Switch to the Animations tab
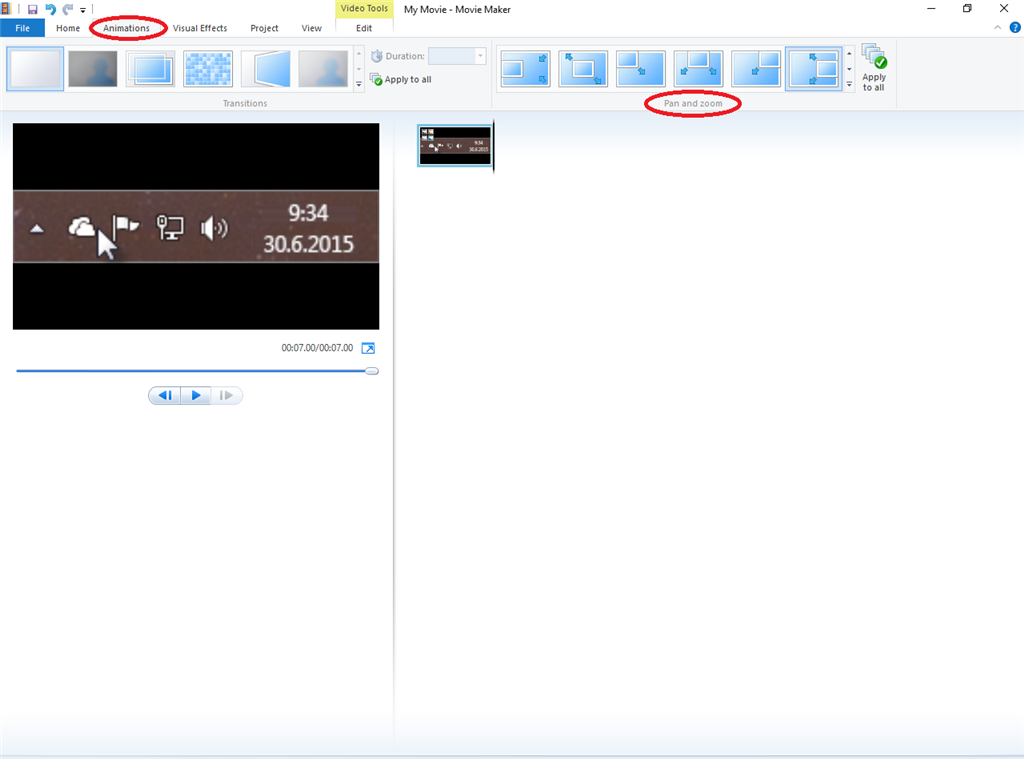The width and height of the screenshot is (1024, 759). pyautogui.click(x=127, y=28)
